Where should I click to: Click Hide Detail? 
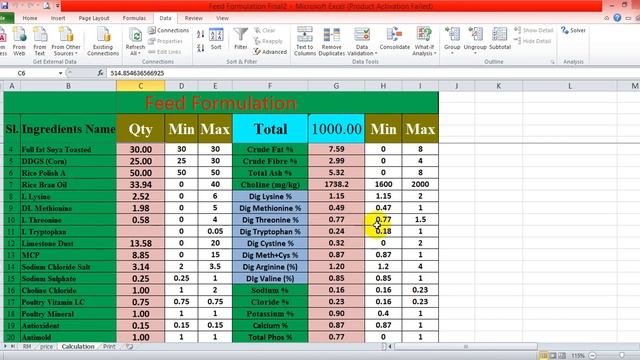pyautogui.click(x=533, y=41)
